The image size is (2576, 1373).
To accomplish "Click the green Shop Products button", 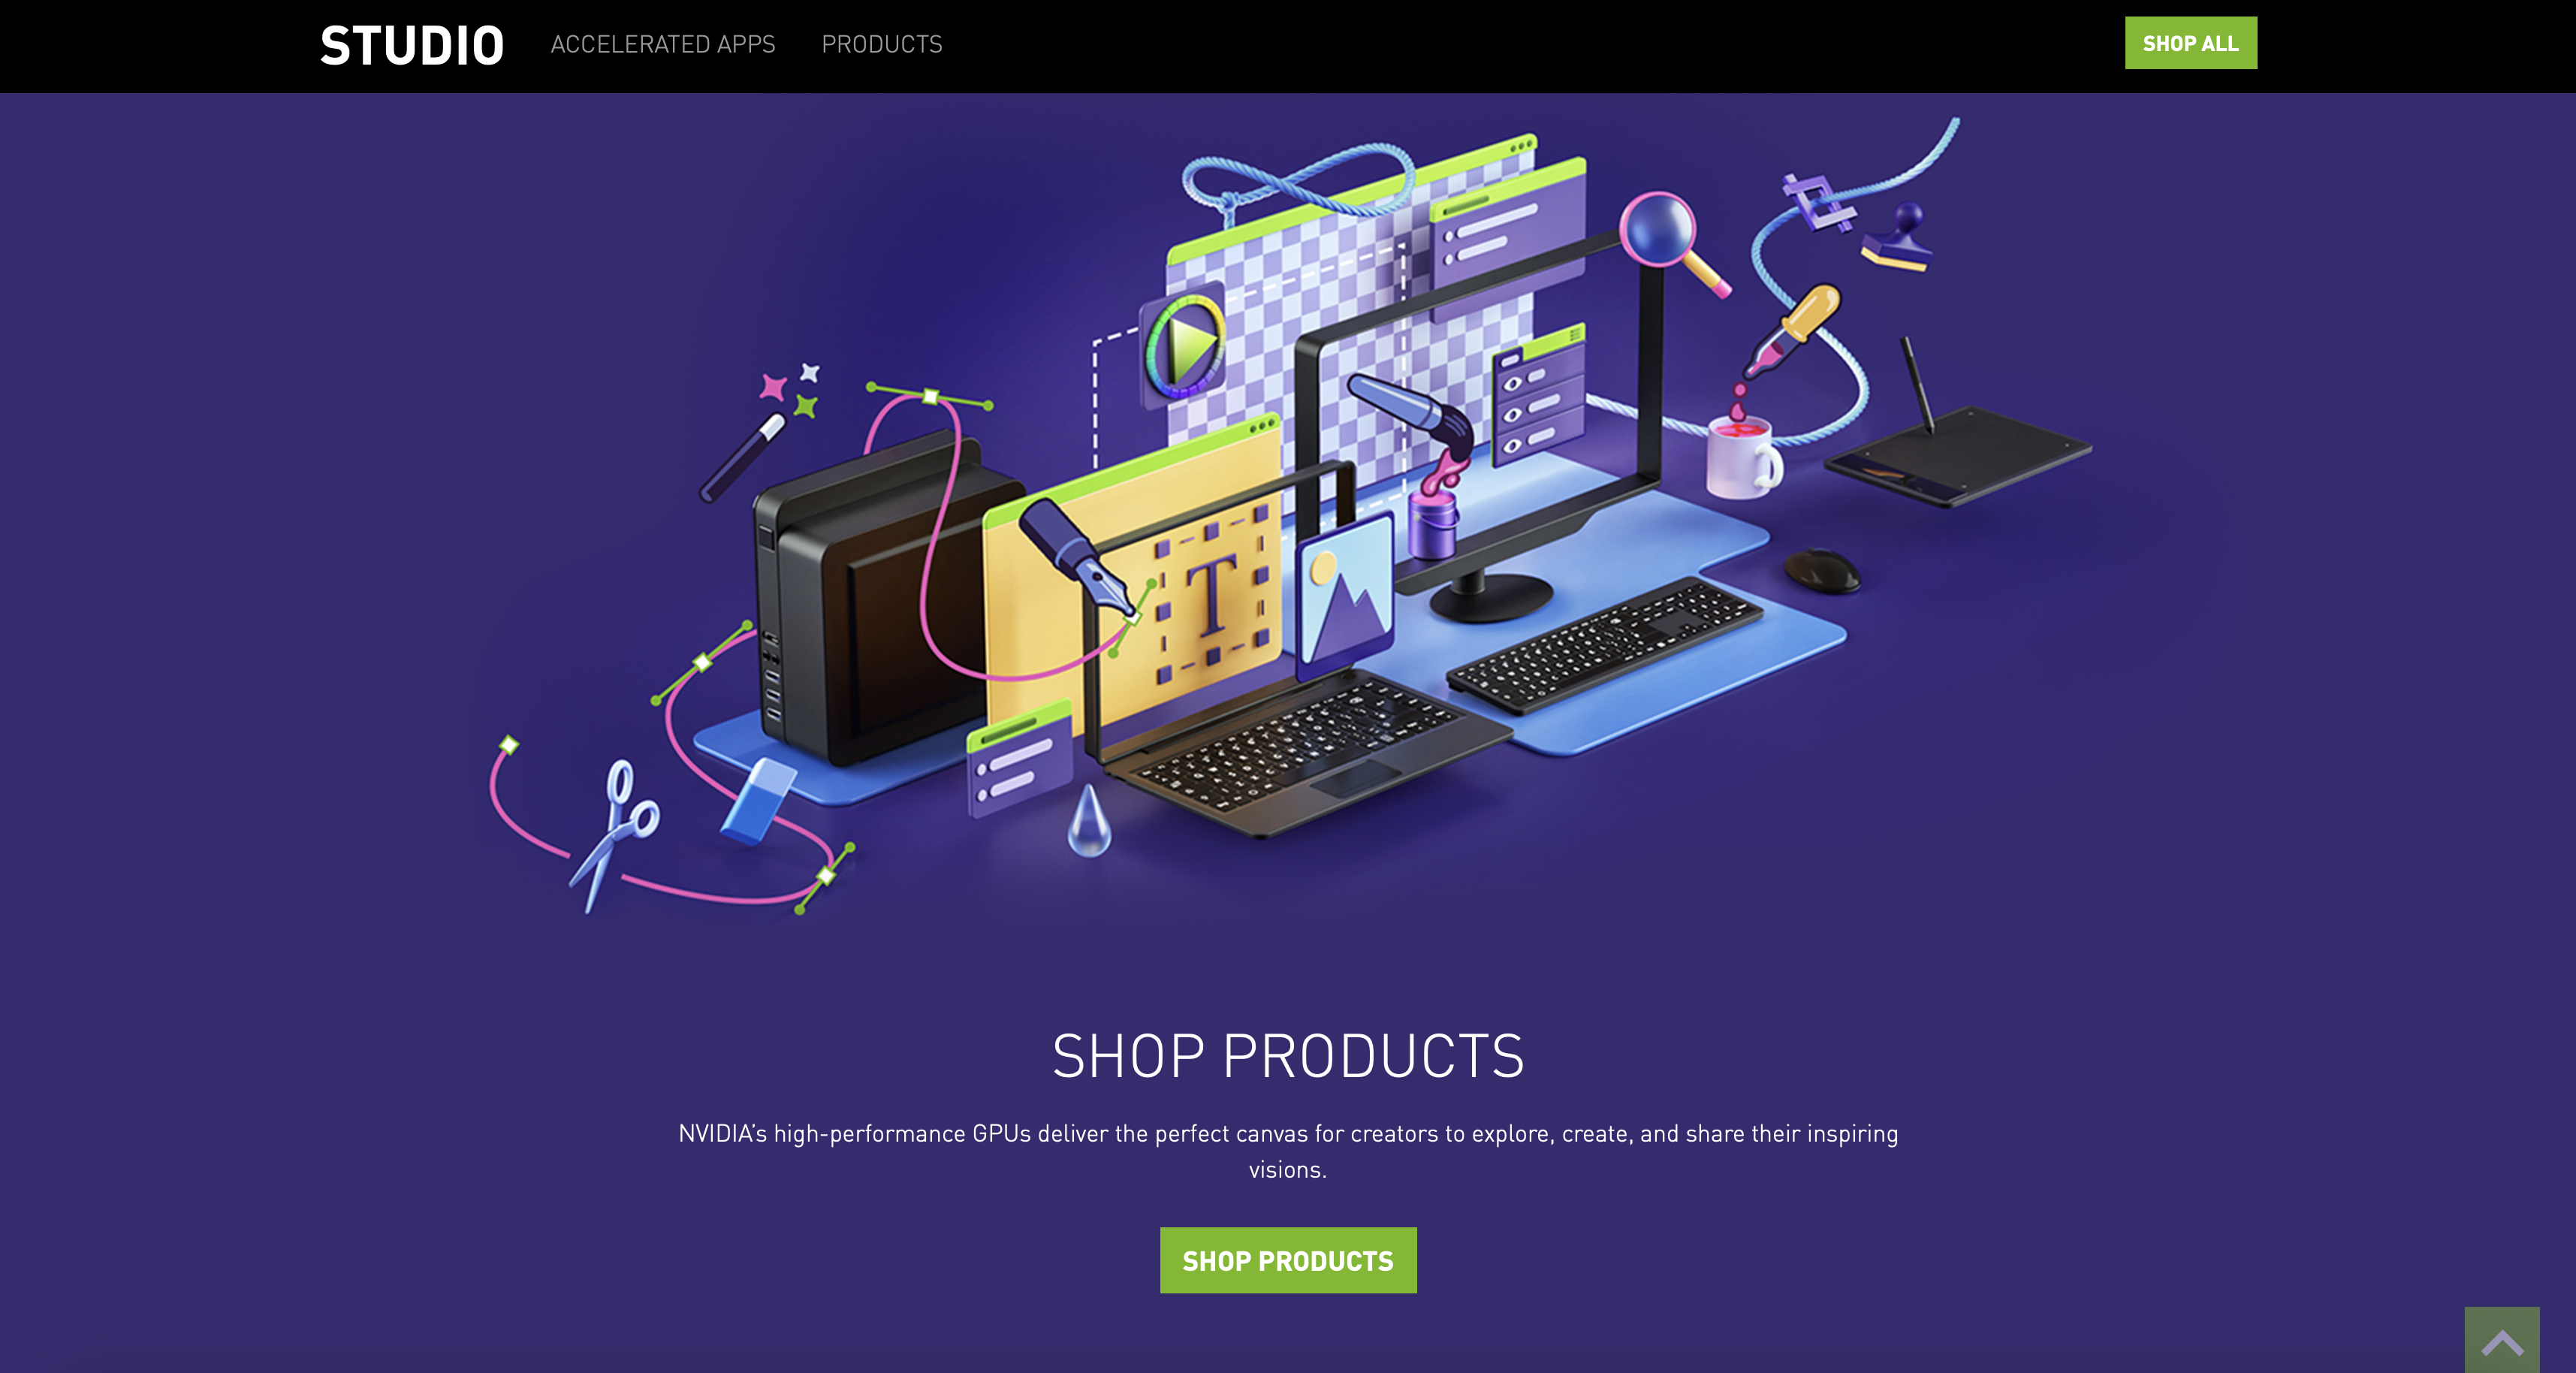I will point(1288,1260).
